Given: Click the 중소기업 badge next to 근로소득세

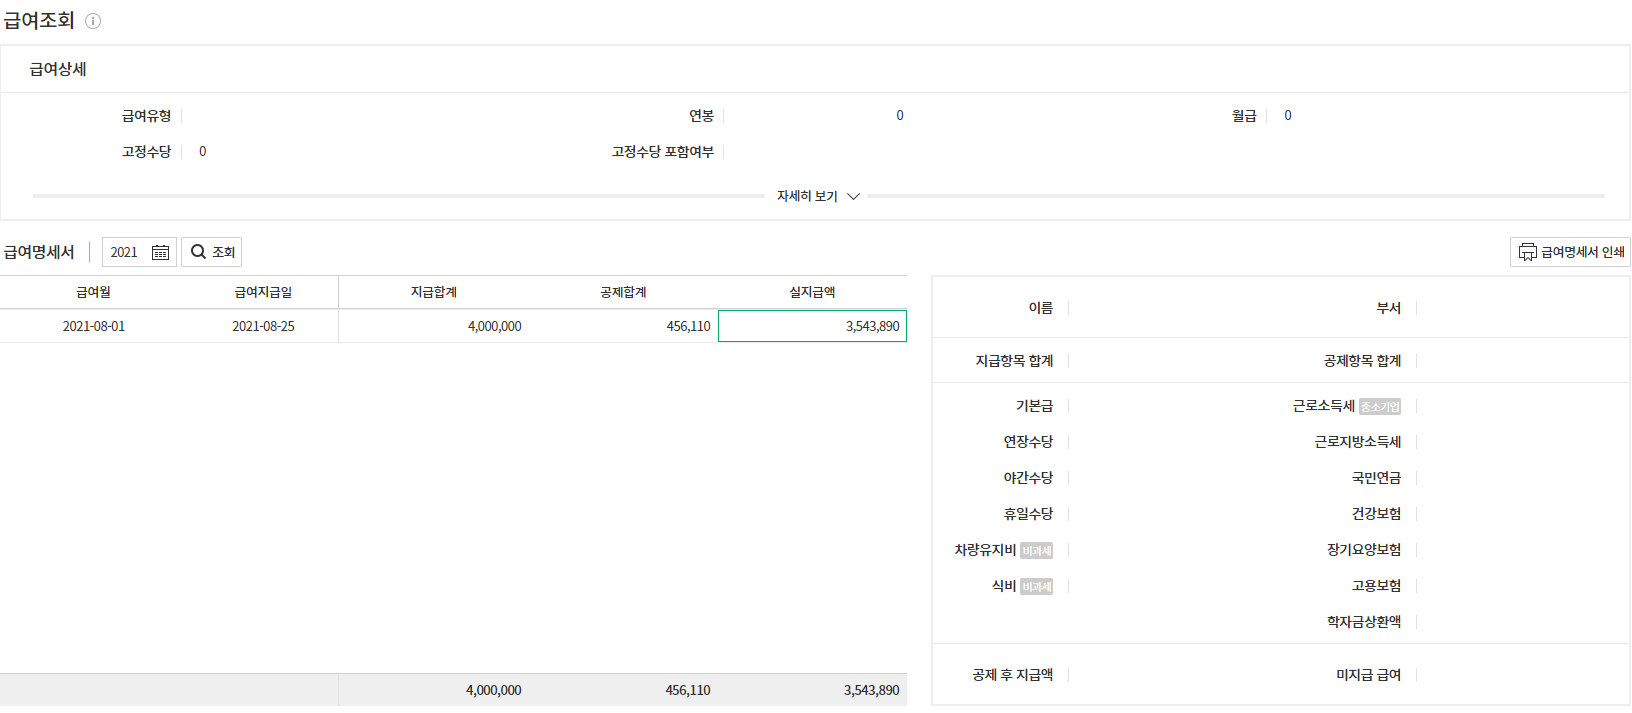Looking at the screenshot, I should (1380, 407).
